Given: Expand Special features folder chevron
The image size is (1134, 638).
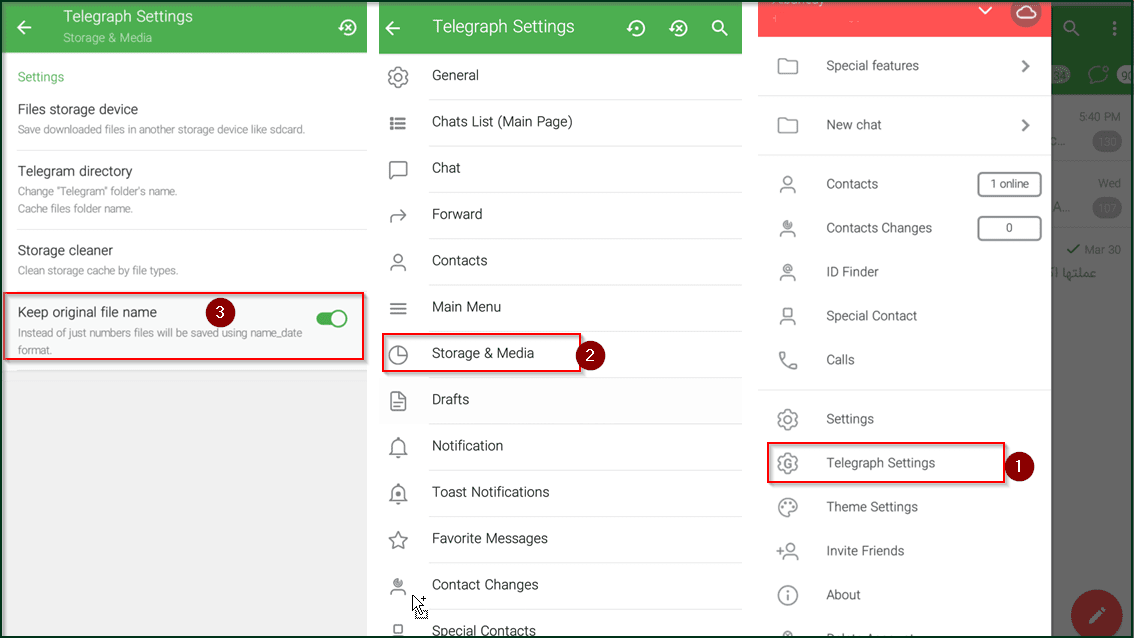Looking at the screenshot, I should [x=1026, y=66].
